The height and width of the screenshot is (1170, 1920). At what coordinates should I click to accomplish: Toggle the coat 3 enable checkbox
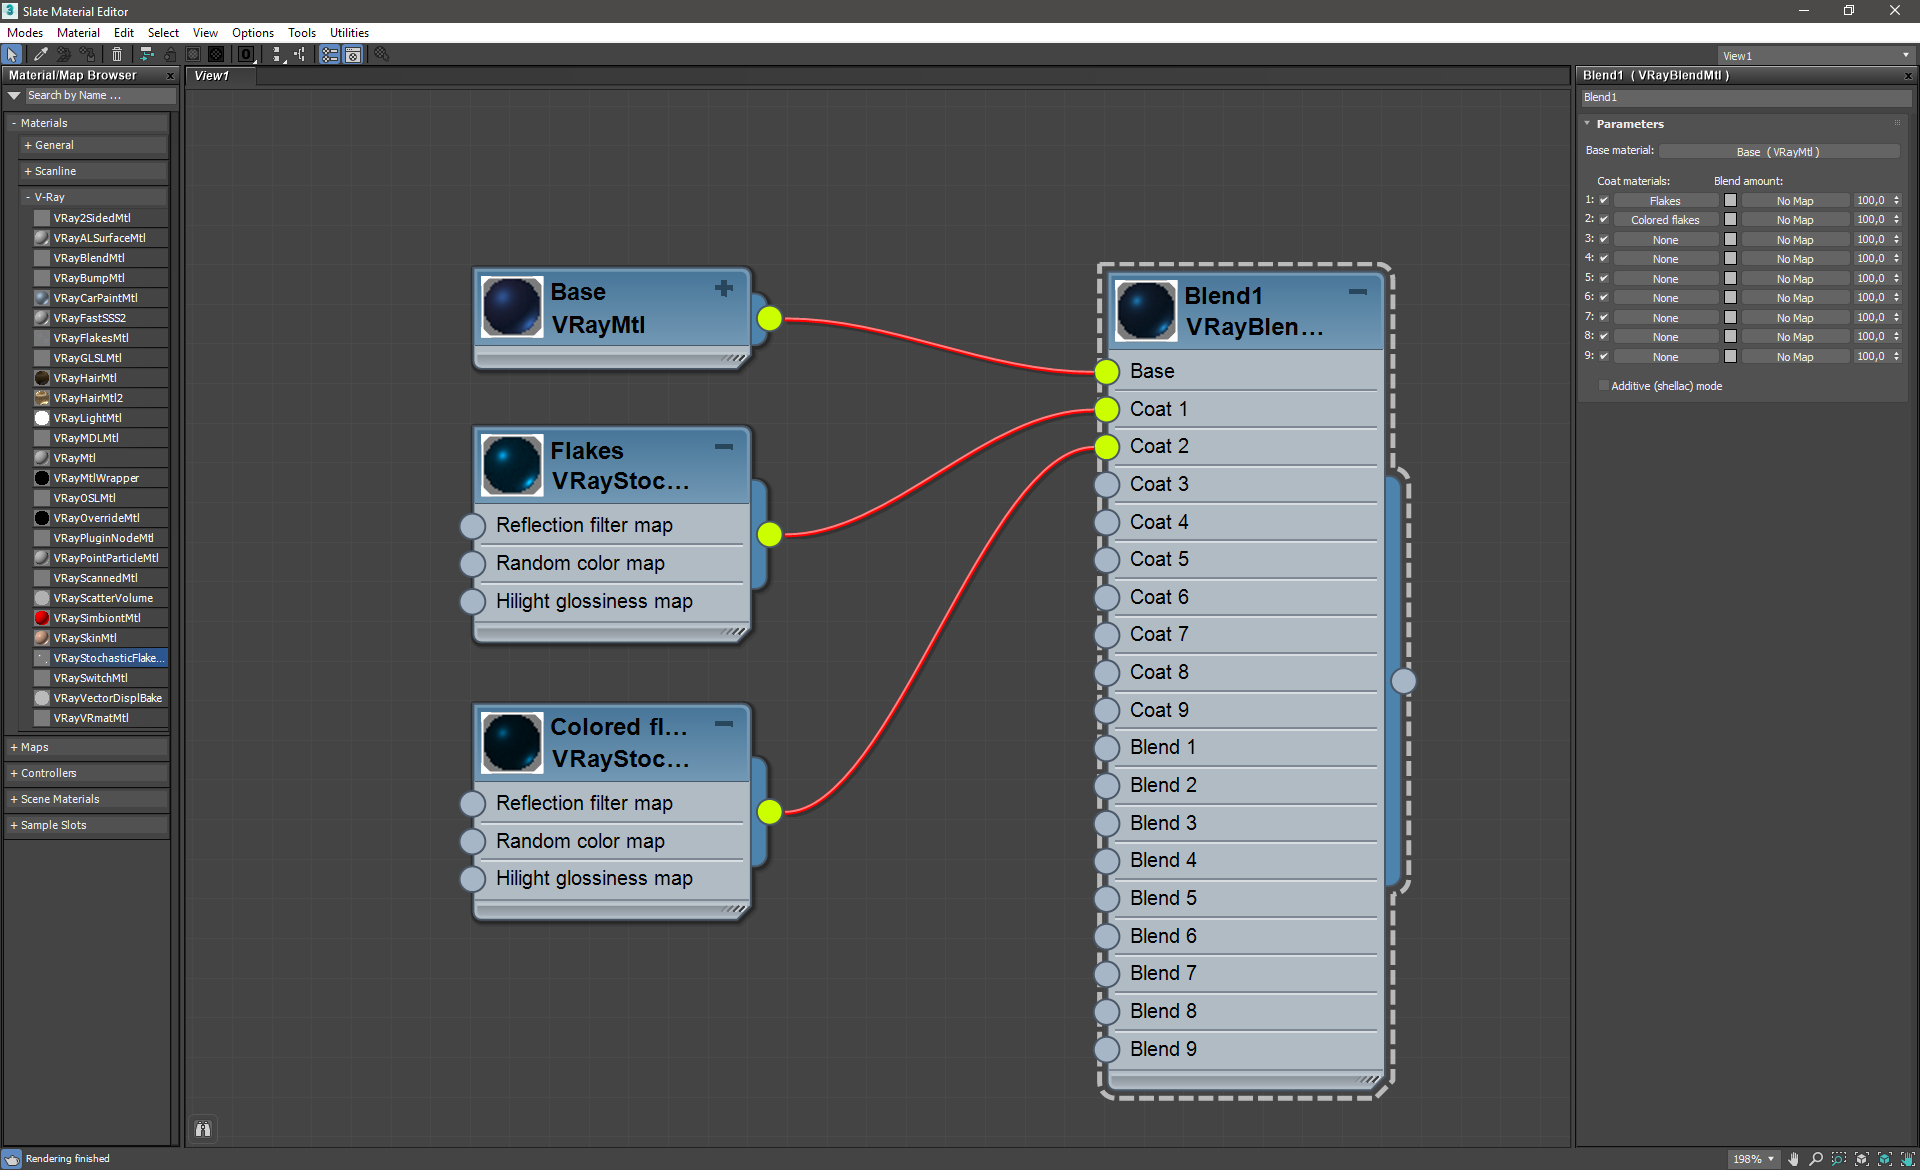click(x=1604, y=240)
